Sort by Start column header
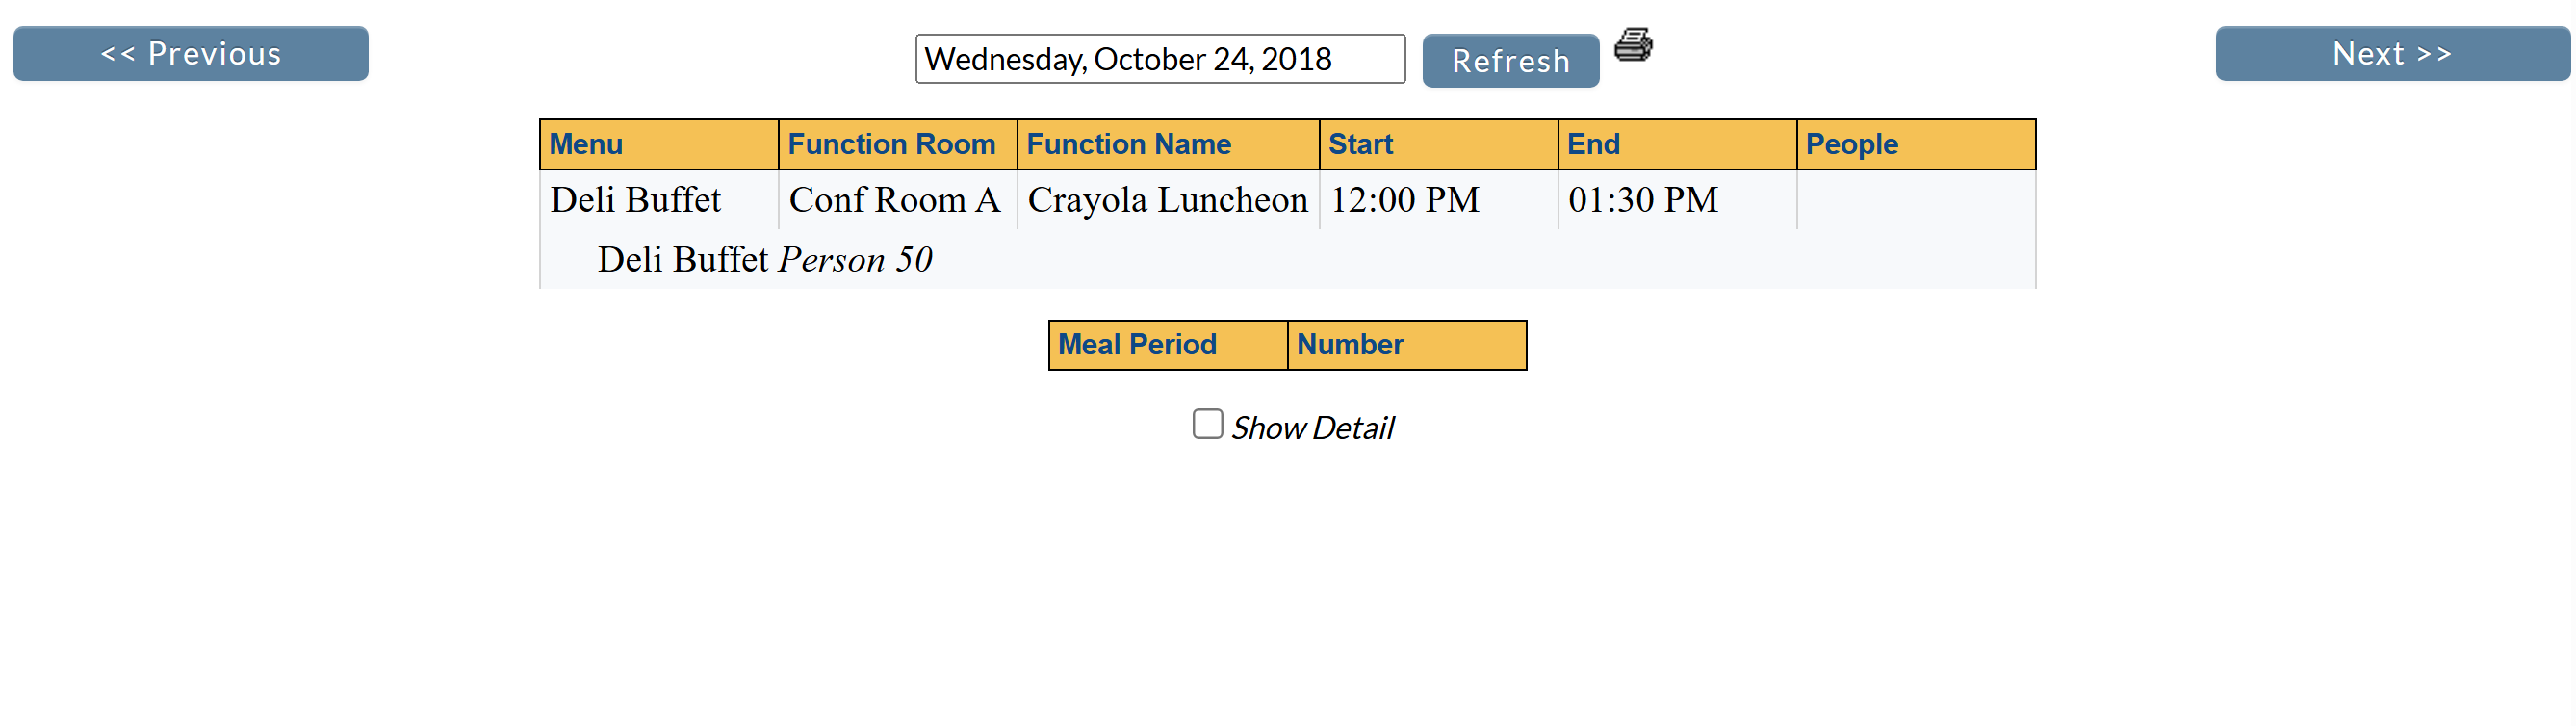Screen dimensions: 2576x726 pyautogui.click(x=1360, y=145)
